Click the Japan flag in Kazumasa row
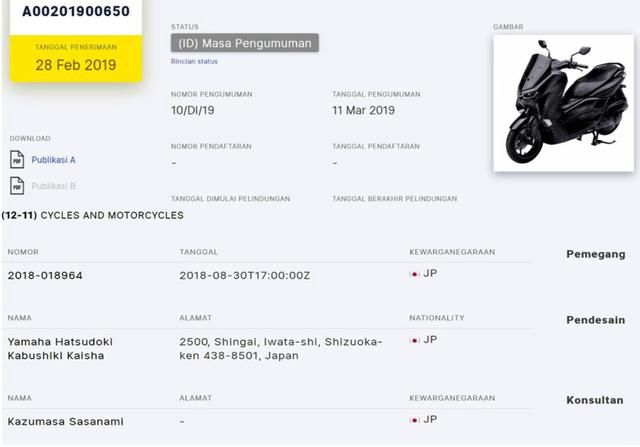640x447 pixels. 415,420
